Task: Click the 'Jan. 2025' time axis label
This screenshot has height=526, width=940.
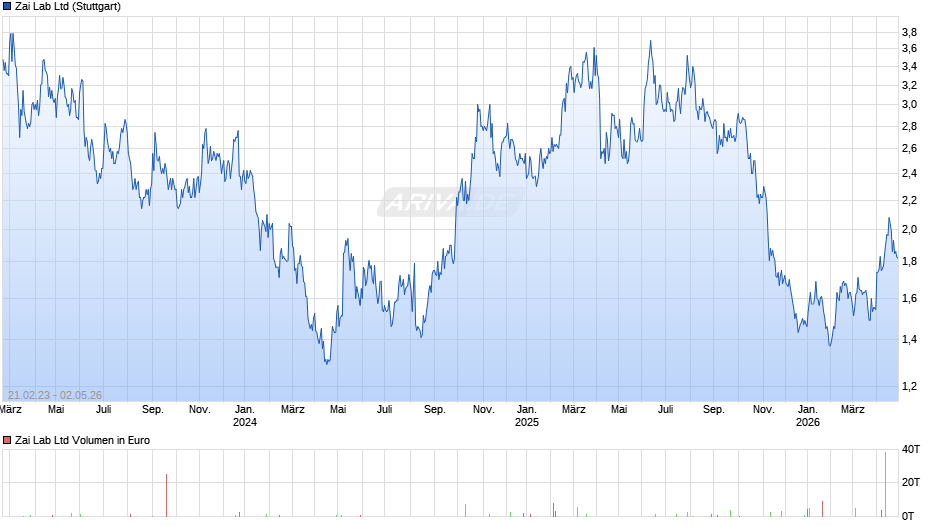Action: 526,416
